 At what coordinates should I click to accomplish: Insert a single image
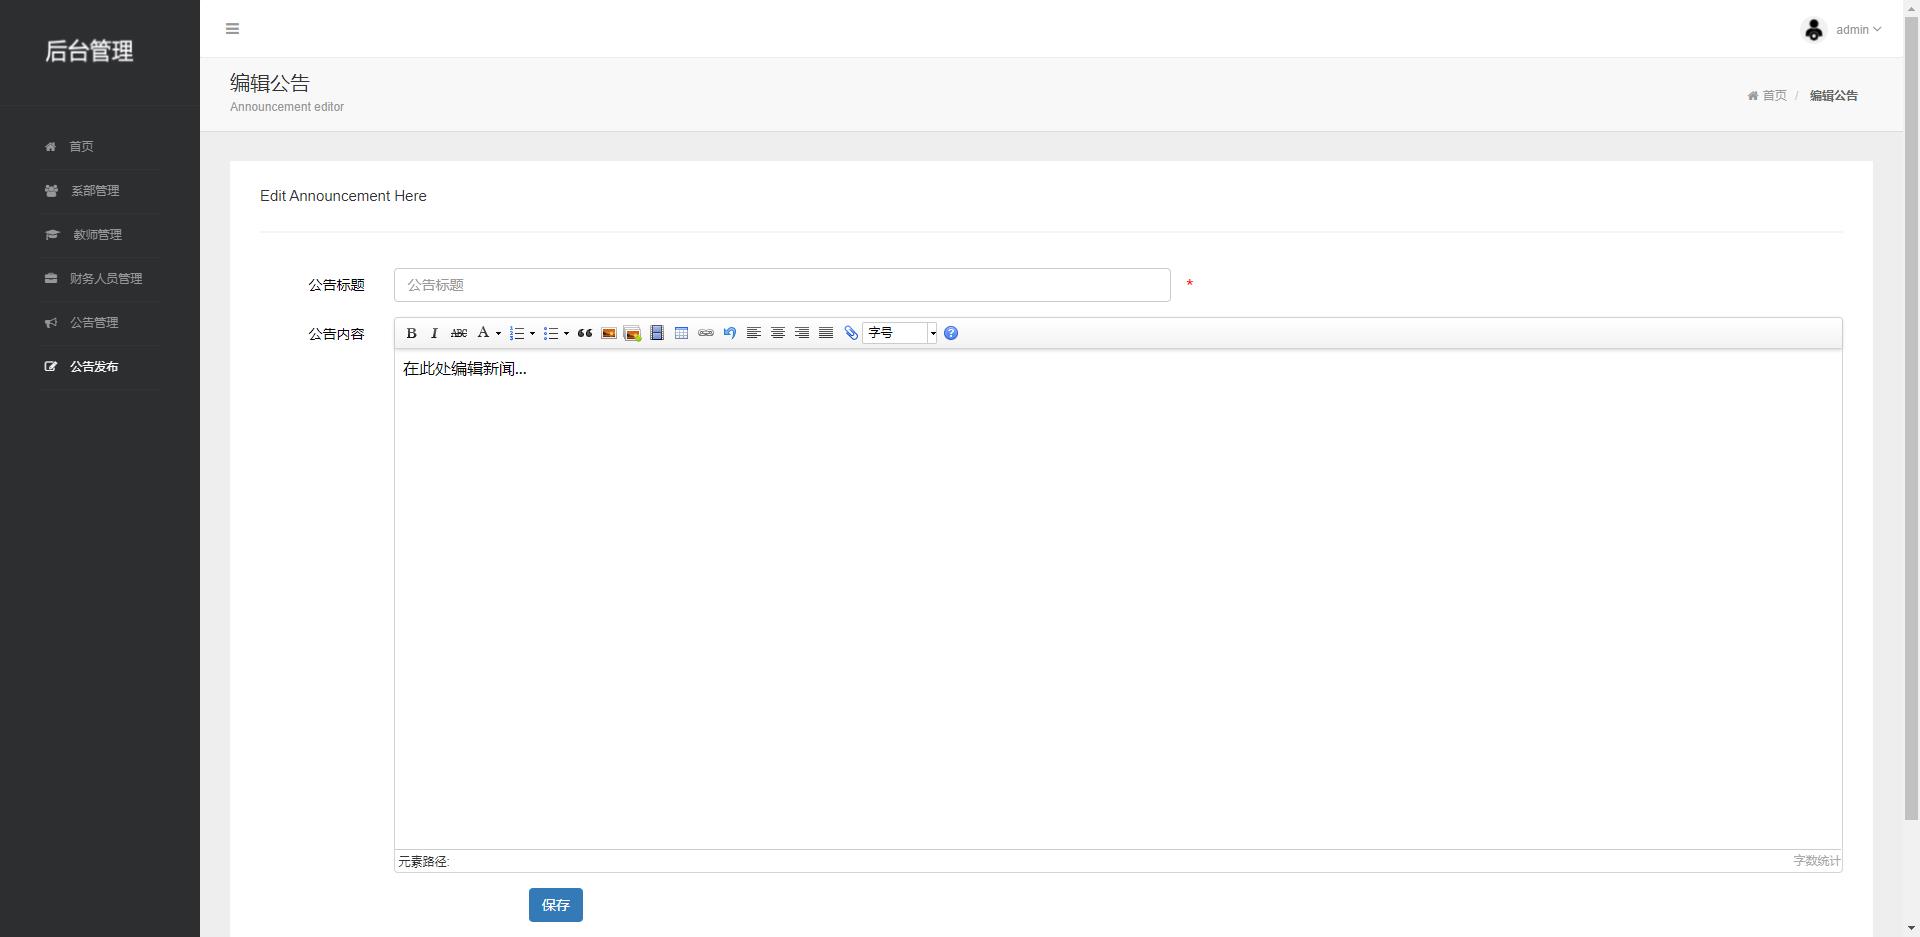[x=608, y=333]
